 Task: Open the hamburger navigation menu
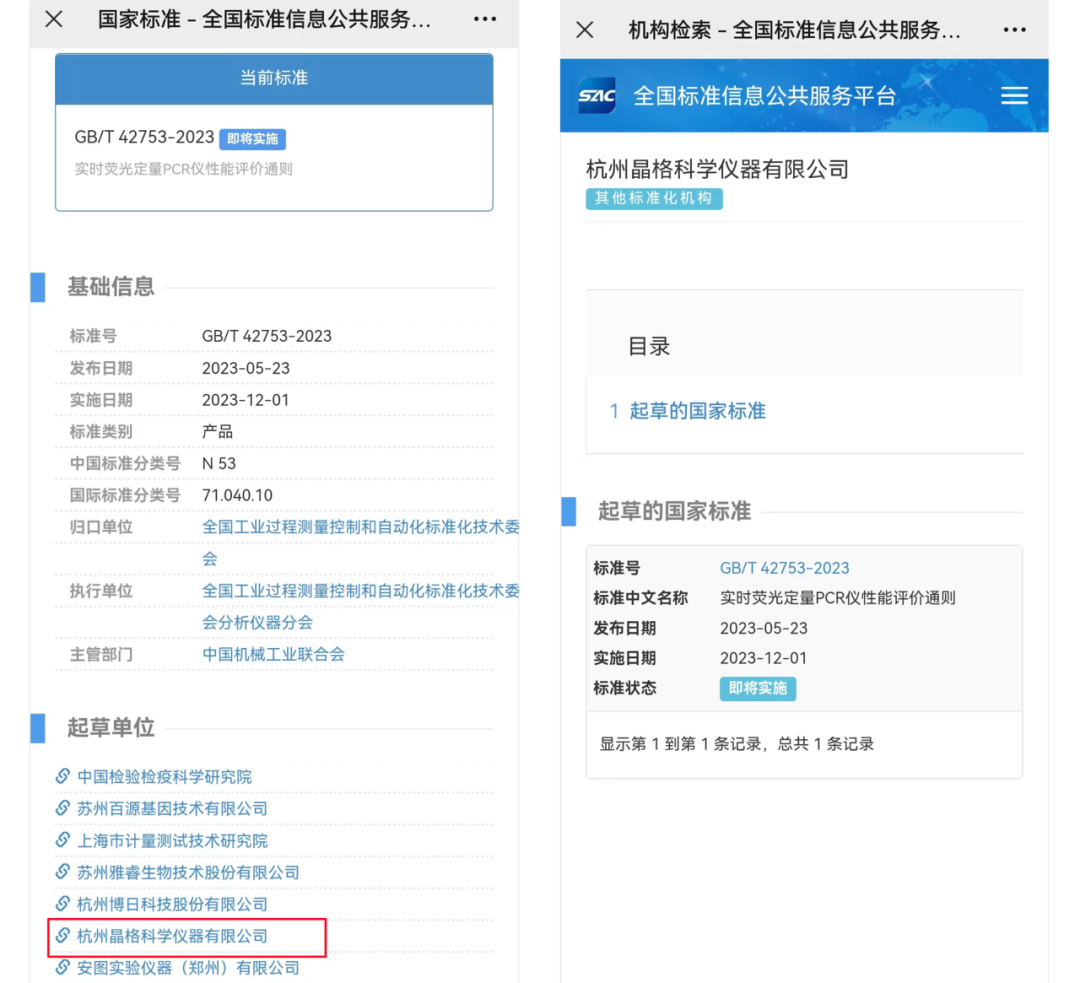(1014, 96)
